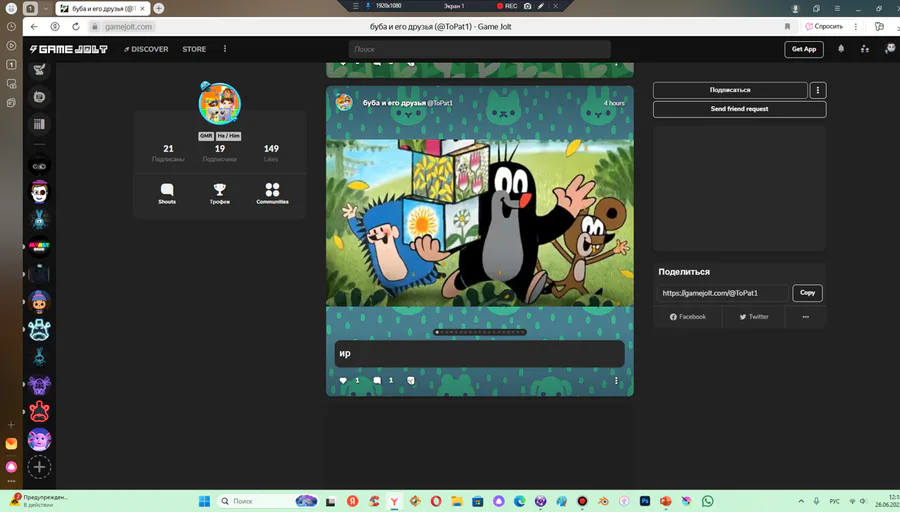View the profile avatar picture
The width and height of the screenshot is (900, 512).
tap(220, 103)
